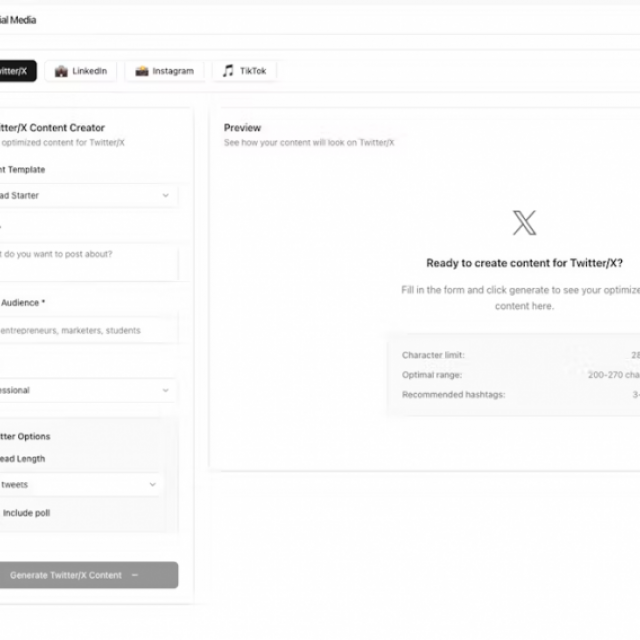Click the Thread Starter chevron arrow
The width and height of the screenshot is (640, 640).
coord(166,196)
